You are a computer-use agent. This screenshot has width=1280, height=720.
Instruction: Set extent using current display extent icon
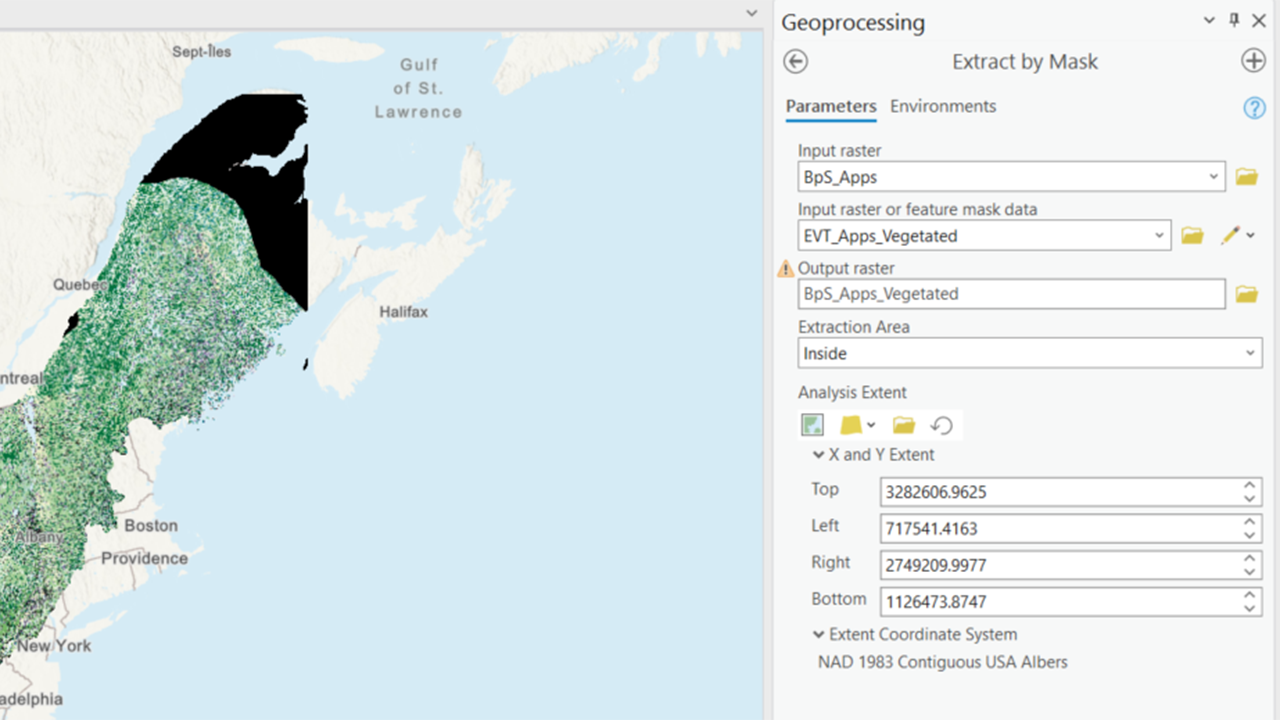coord(812,424)
